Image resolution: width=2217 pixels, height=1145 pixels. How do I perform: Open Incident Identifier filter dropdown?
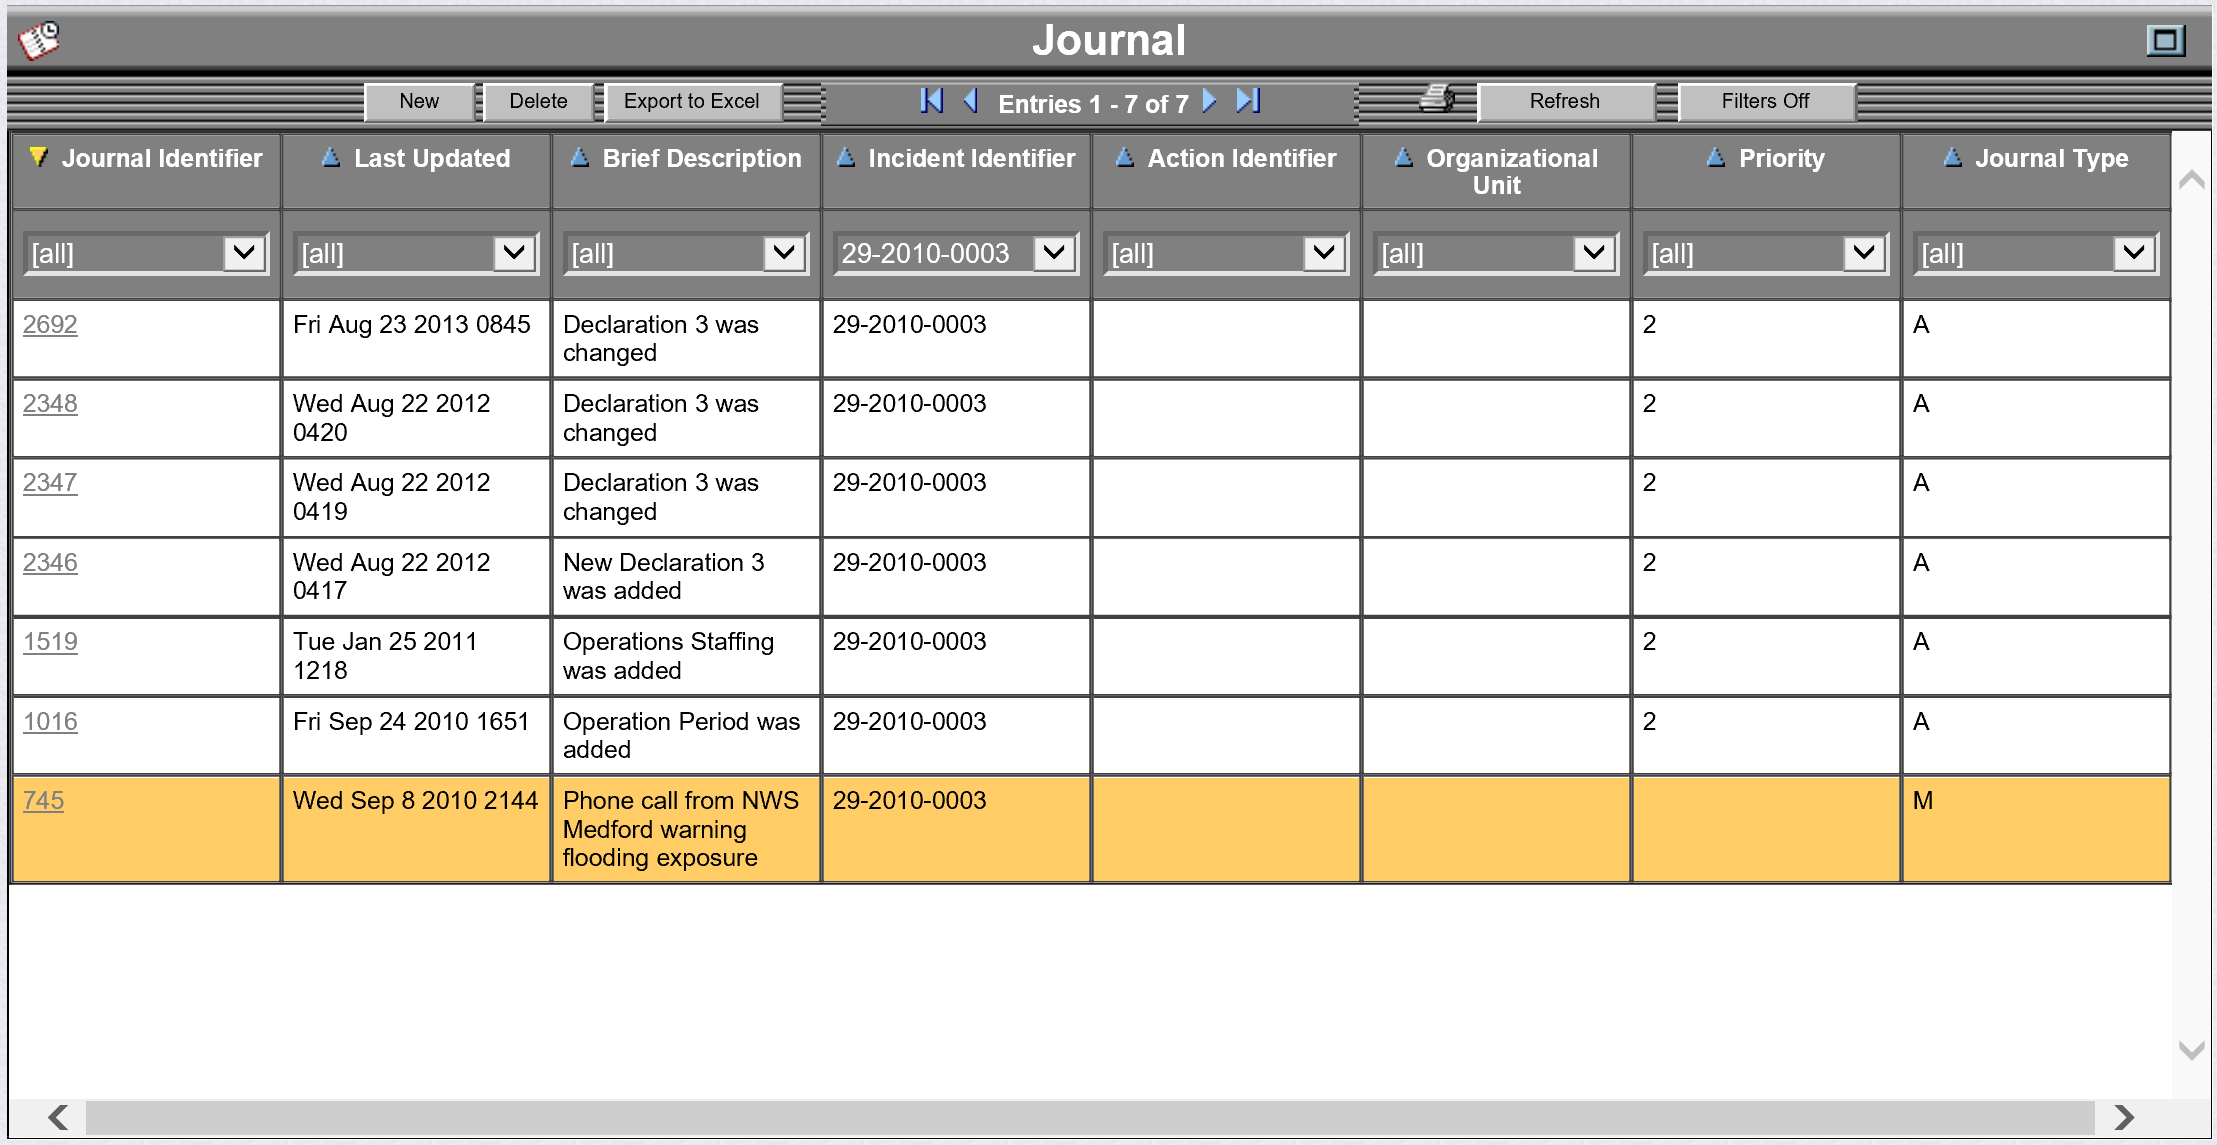tap(1054, 253)
